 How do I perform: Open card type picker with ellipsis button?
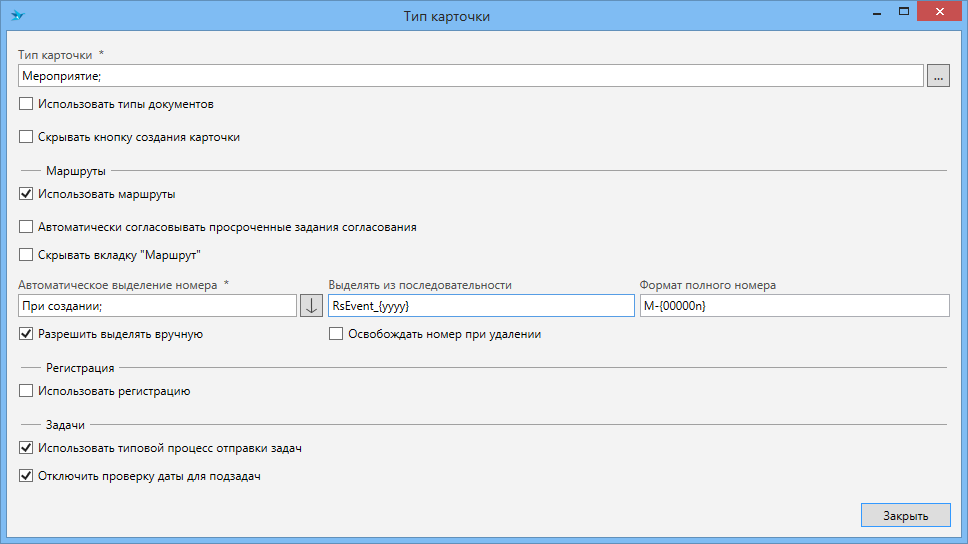938,76
